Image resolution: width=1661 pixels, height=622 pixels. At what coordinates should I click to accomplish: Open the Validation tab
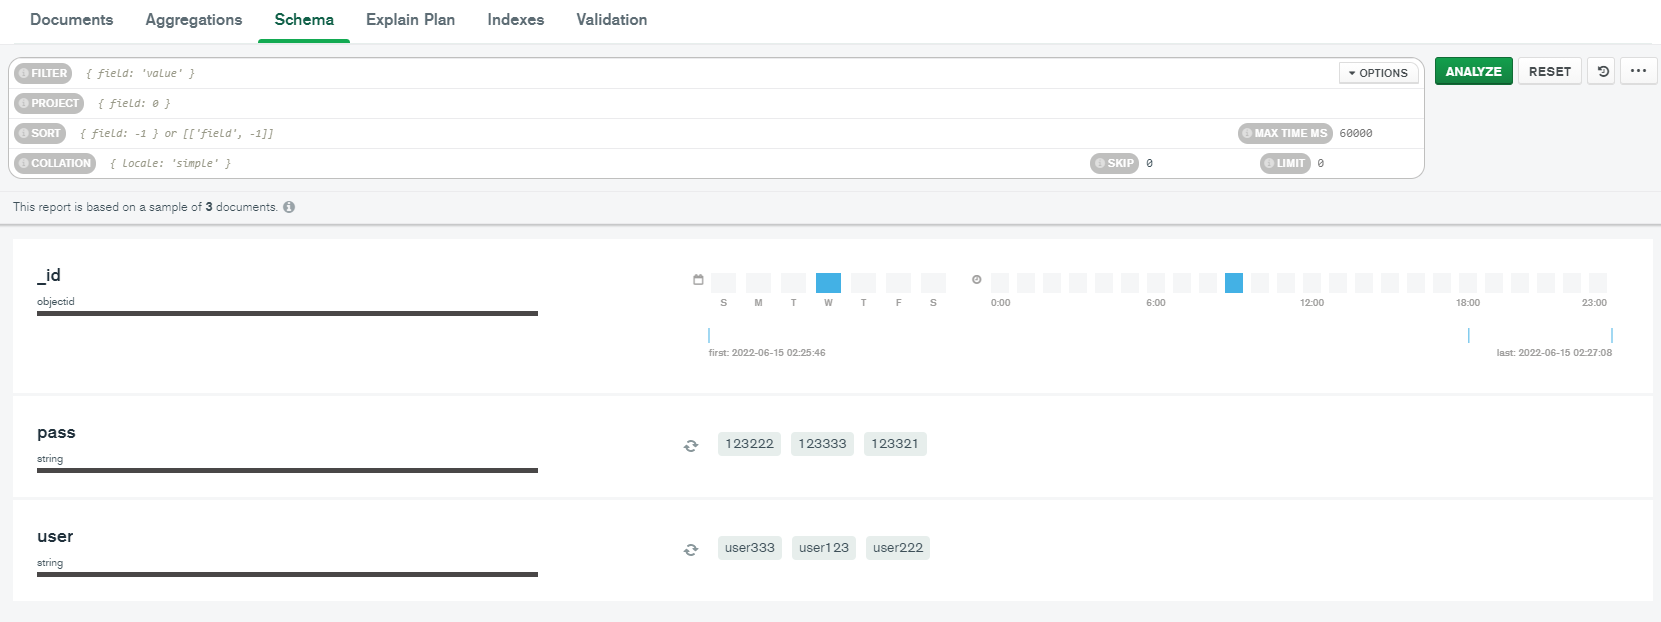point(612,20)
